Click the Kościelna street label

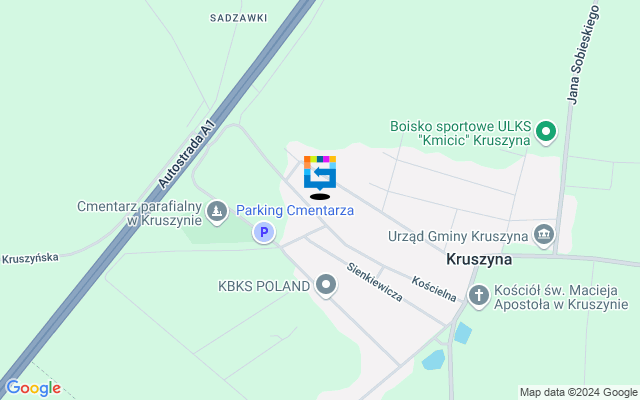(x=434, y=289)
